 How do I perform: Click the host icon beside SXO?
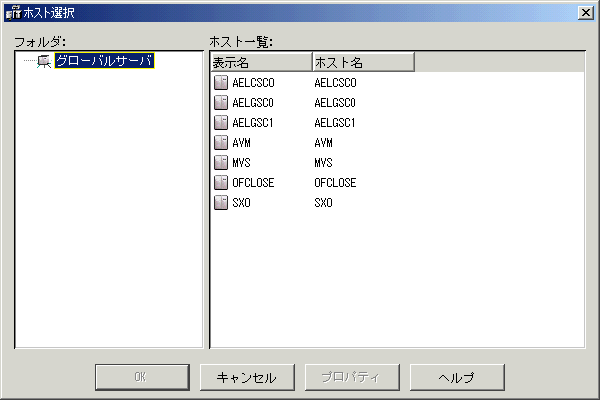(221, 202)
